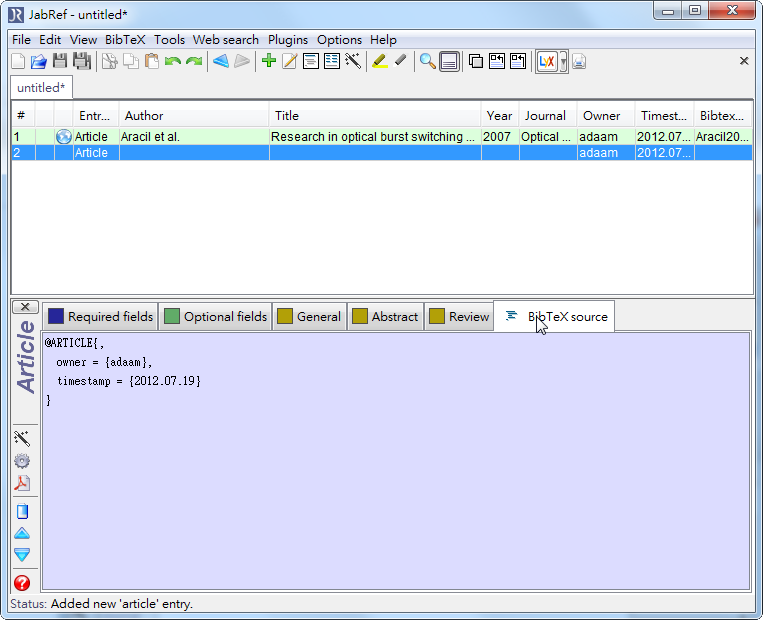This screenshot has height=620, width=763.
Task: Open the View menu
Action: (x=83, y=39)
